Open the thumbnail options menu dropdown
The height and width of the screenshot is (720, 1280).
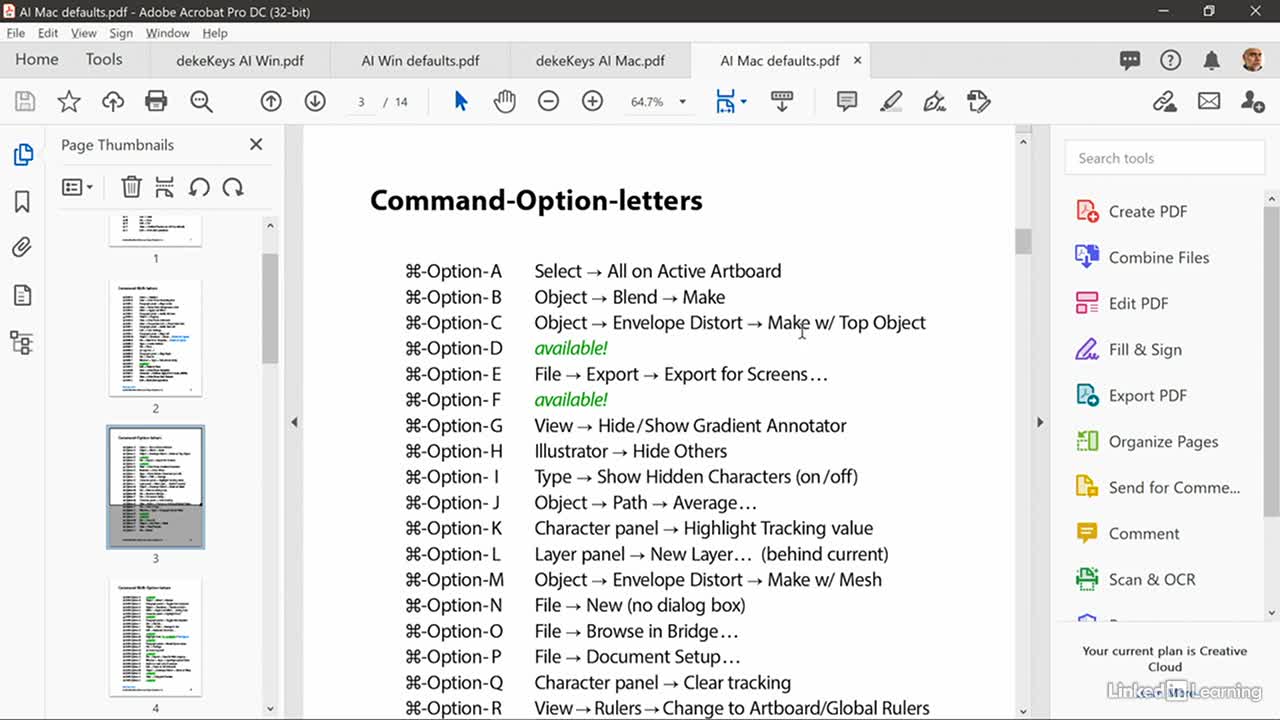pos(77,187)
